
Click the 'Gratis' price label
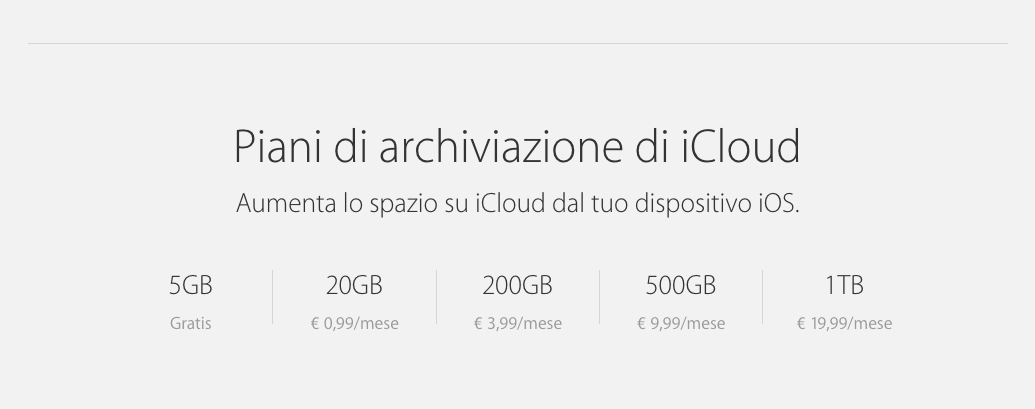(190, 324)
